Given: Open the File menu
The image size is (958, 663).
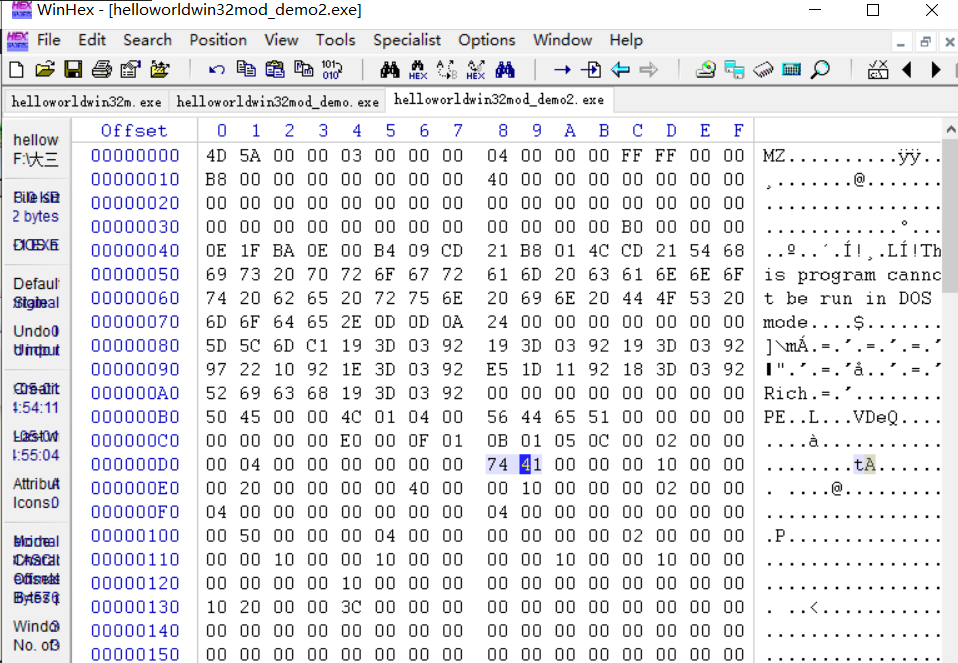Looking at the screenshot, I should 48,40.
